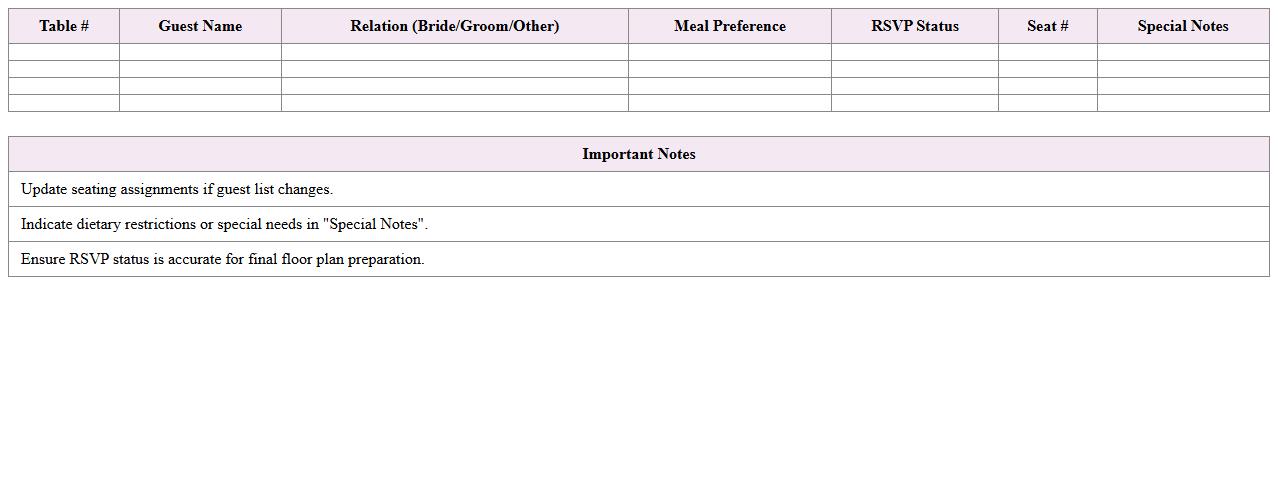The height and width of the screenshot is (501, 1278).
Task: Click the "Special Notes" column header
Action: [1182, 26]
